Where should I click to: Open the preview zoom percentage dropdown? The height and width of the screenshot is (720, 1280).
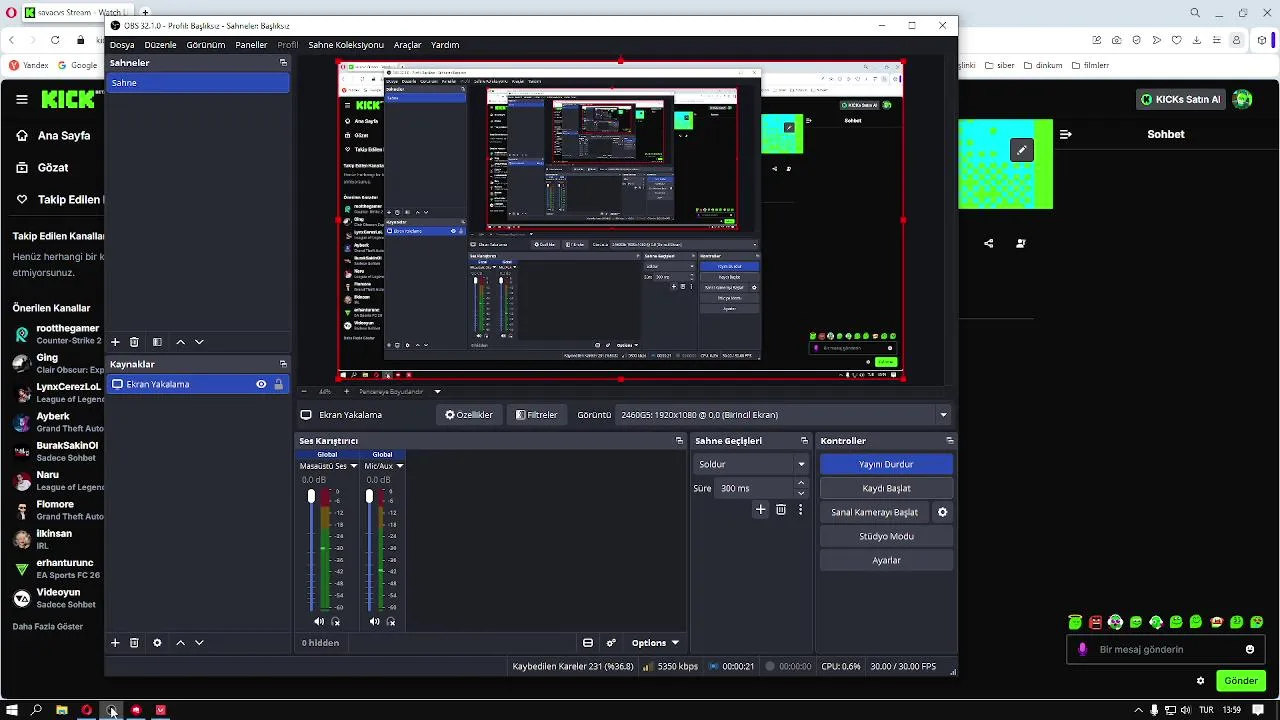tap(437, 392)
